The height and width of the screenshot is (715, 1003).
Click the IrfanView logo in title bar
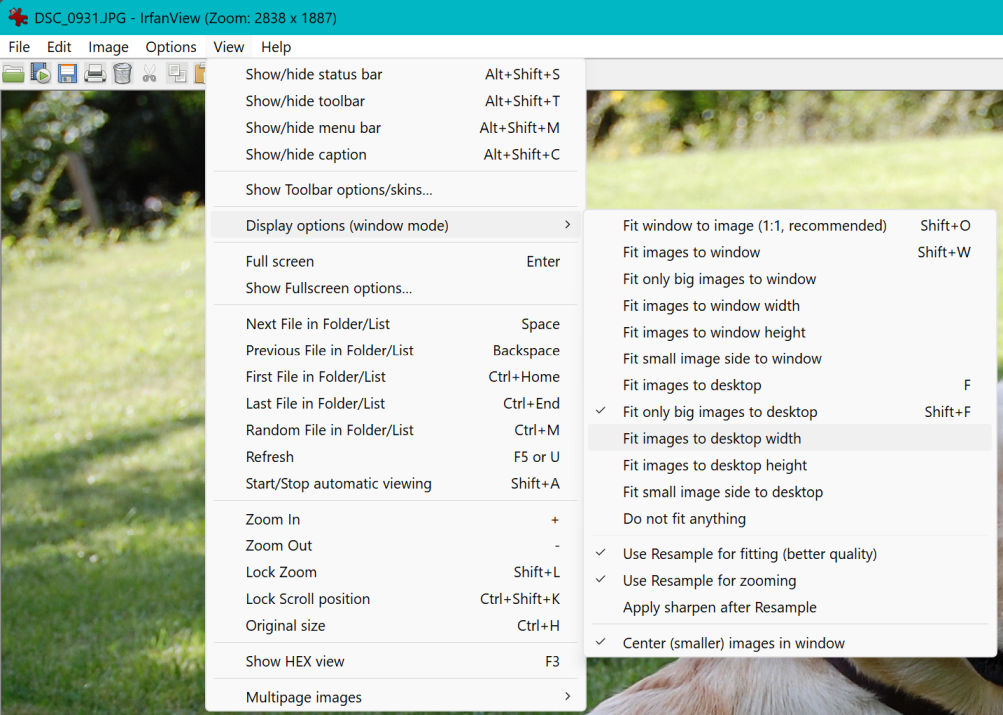tap(17, 18)
